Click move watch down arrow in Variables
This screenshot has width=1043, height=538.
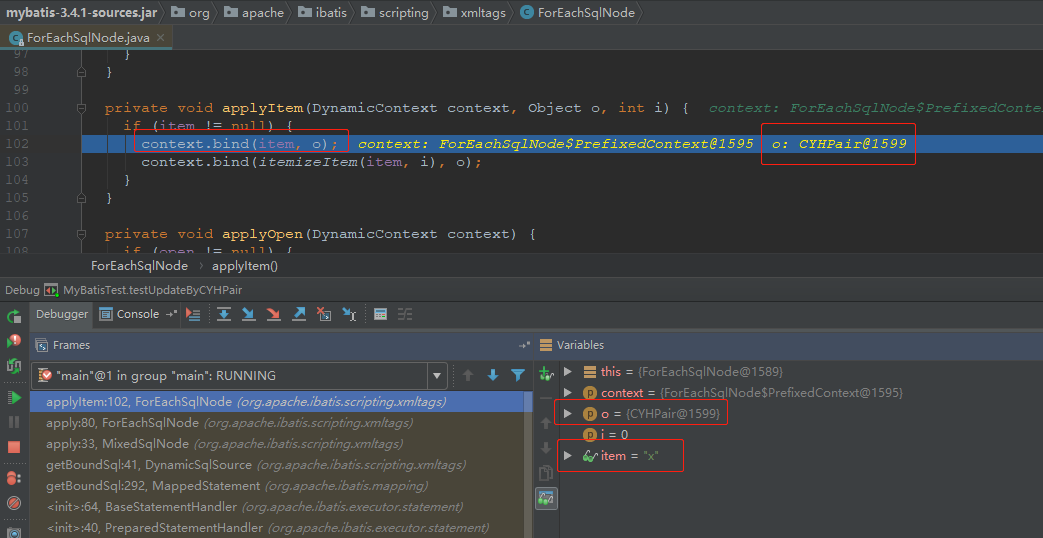tap(546, 448)
